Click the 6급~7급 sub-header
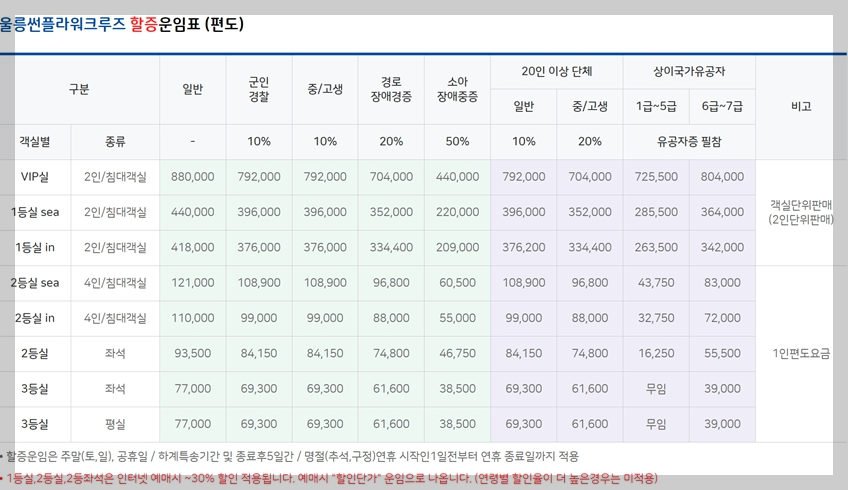The image size is (848, 490). pyautogui.click(x=722, y=107)
